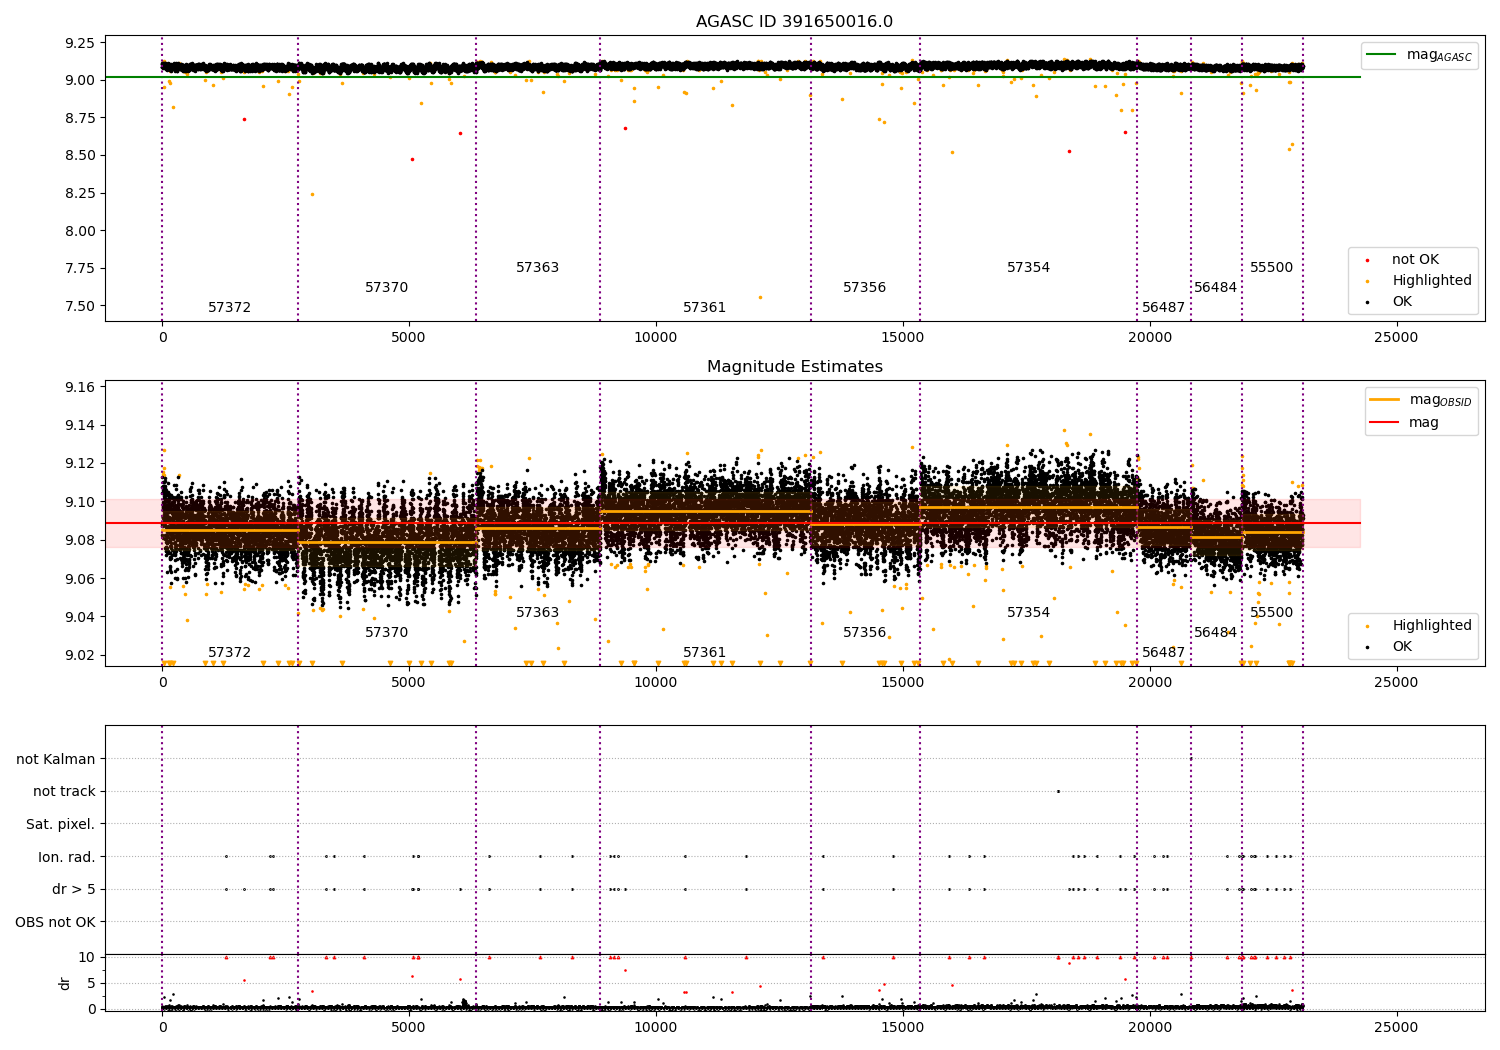
Task: Select the "not Kalman" axis label
Action: (56, 759)
